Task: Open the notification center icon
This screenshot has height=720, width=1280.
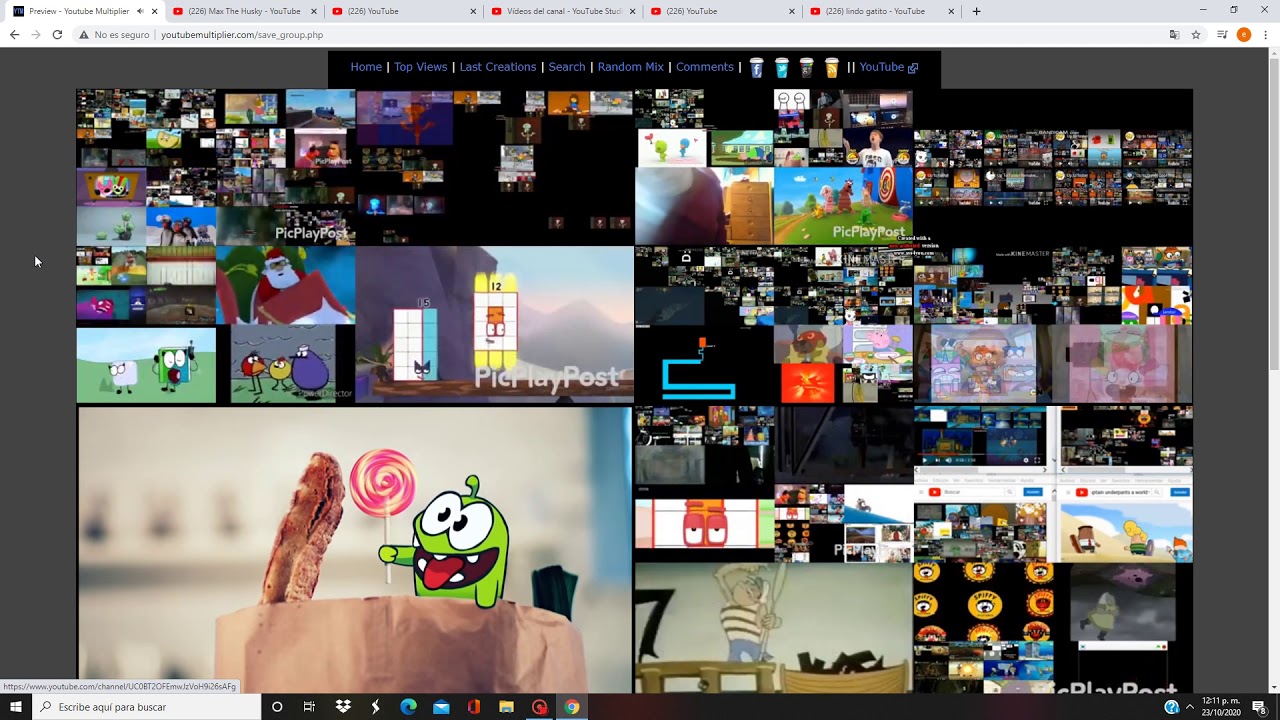Action: point(1259,707)
